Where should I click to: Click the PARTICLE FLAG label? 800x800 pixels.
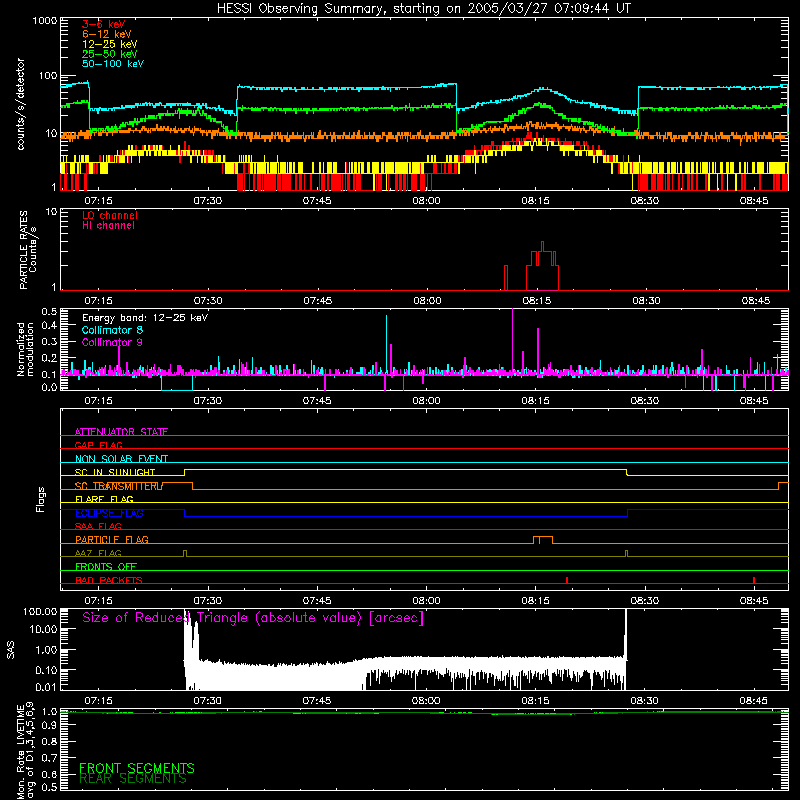(112, 539)
